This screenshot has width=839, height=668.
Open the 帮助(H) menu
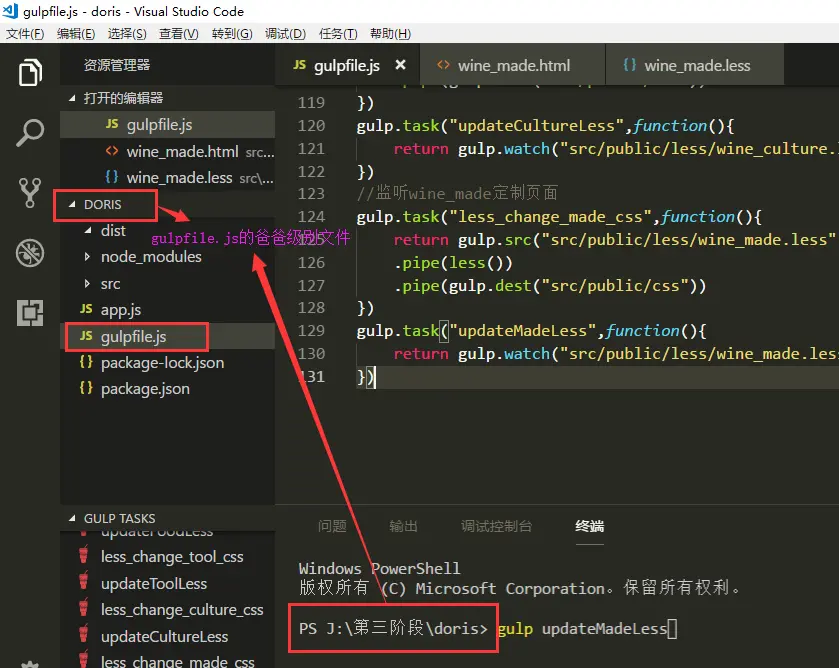391,34
